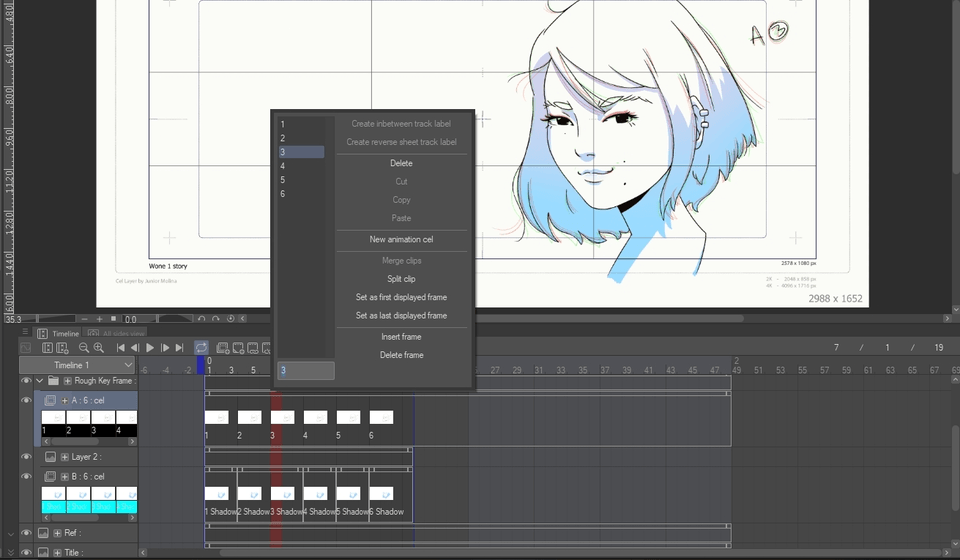Choose Insert frame in the context menu

coord(402,337)
